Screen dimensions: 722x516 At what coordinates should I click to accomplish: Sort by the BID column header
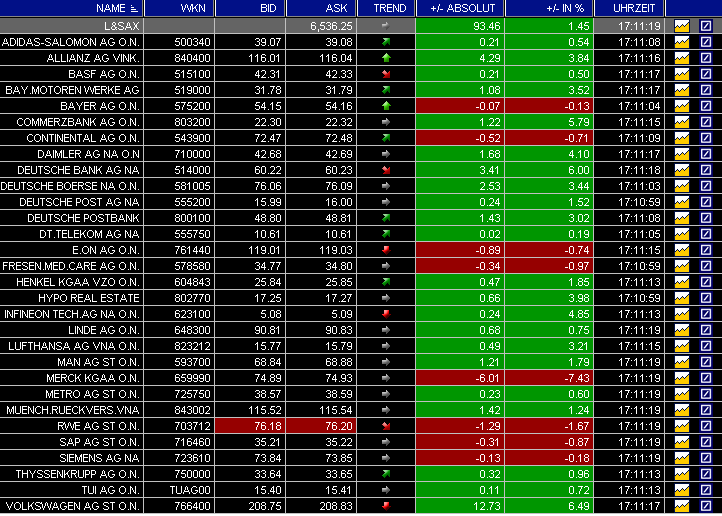click(x=250, y=8)
